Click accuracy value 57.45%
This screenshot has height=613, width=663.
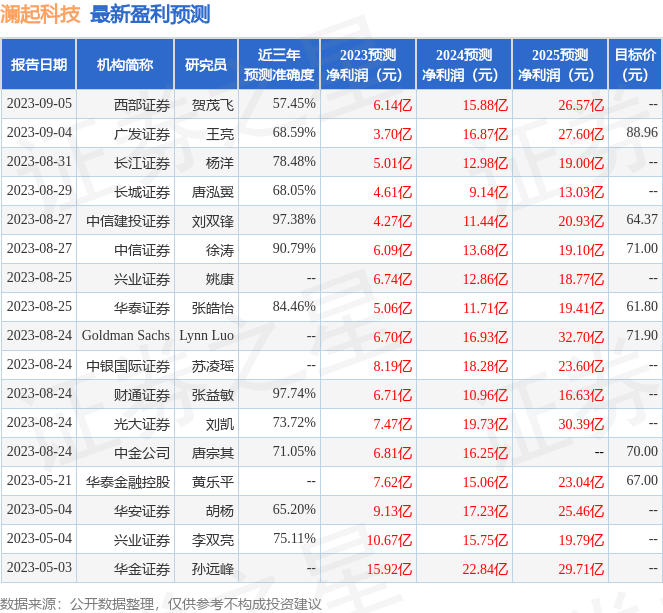(x=294, y=104)
